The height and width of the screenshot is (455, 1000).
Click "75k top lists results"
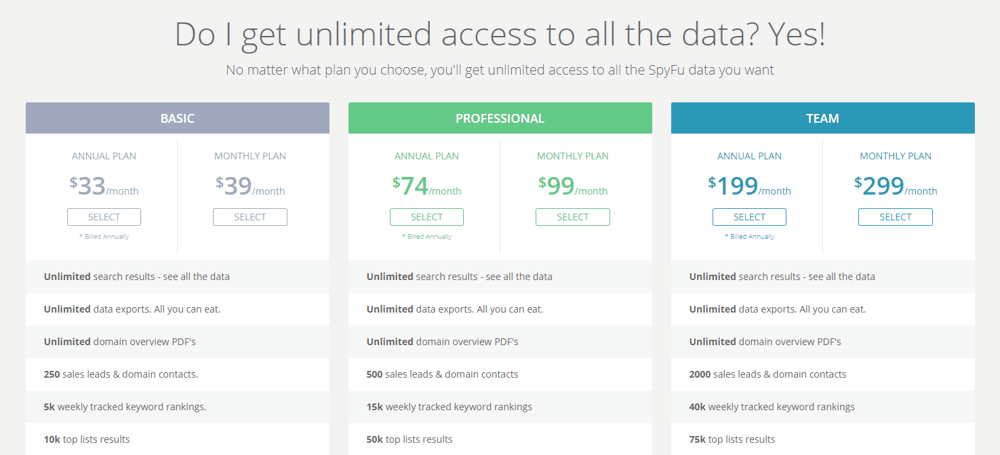pos(732,439)
